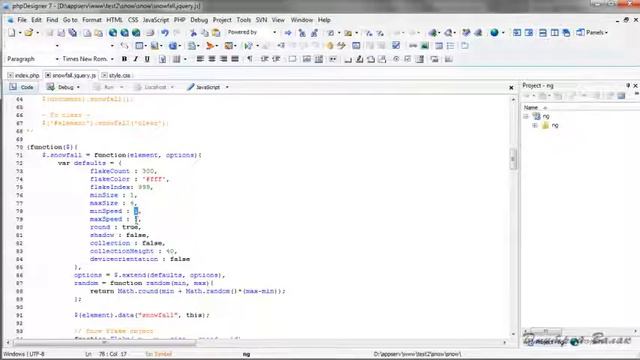Open the JavaScript menu
The height and width of the screenshot is (360, 640).
(156, 20)
